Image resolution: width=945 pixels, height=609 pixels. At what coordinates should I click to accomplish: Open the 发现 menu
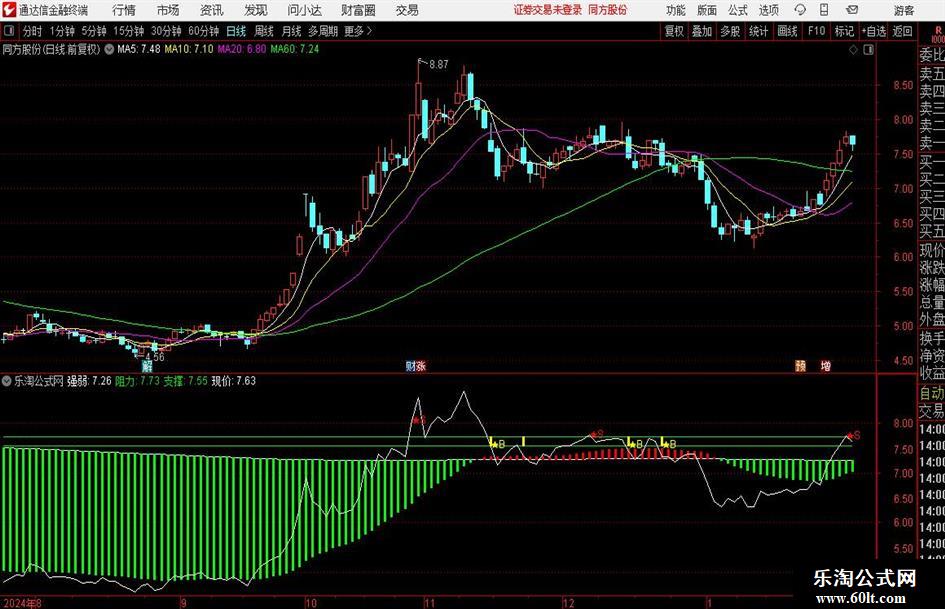[256, 10]
